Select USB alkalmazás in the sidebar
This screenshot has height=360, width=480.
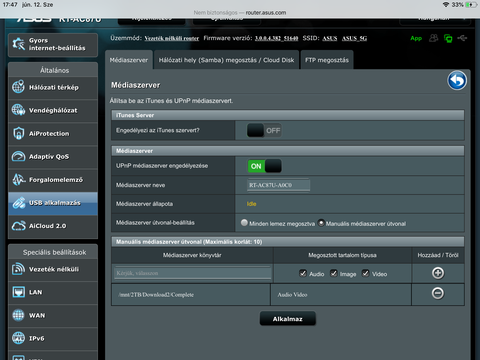click(x=53, y=203)
